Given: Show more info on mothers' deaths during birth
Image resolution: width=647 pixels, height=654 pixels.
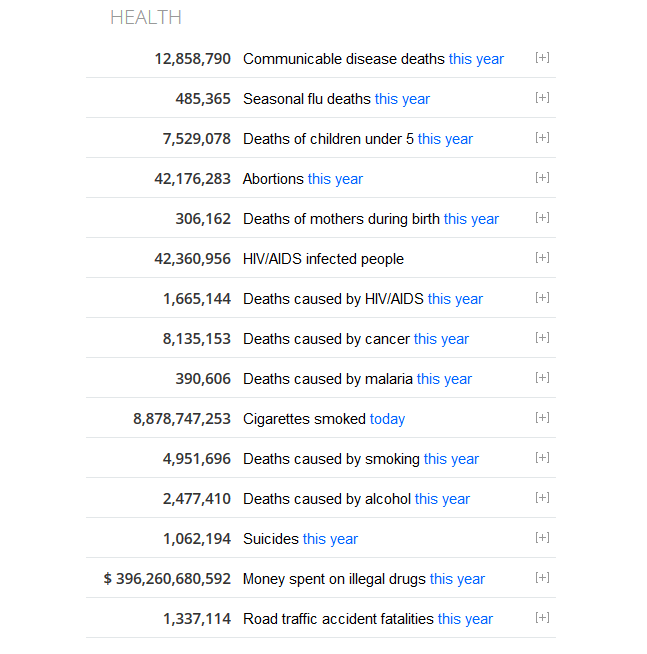Looking at the screenshot, I should click(542, 218).
